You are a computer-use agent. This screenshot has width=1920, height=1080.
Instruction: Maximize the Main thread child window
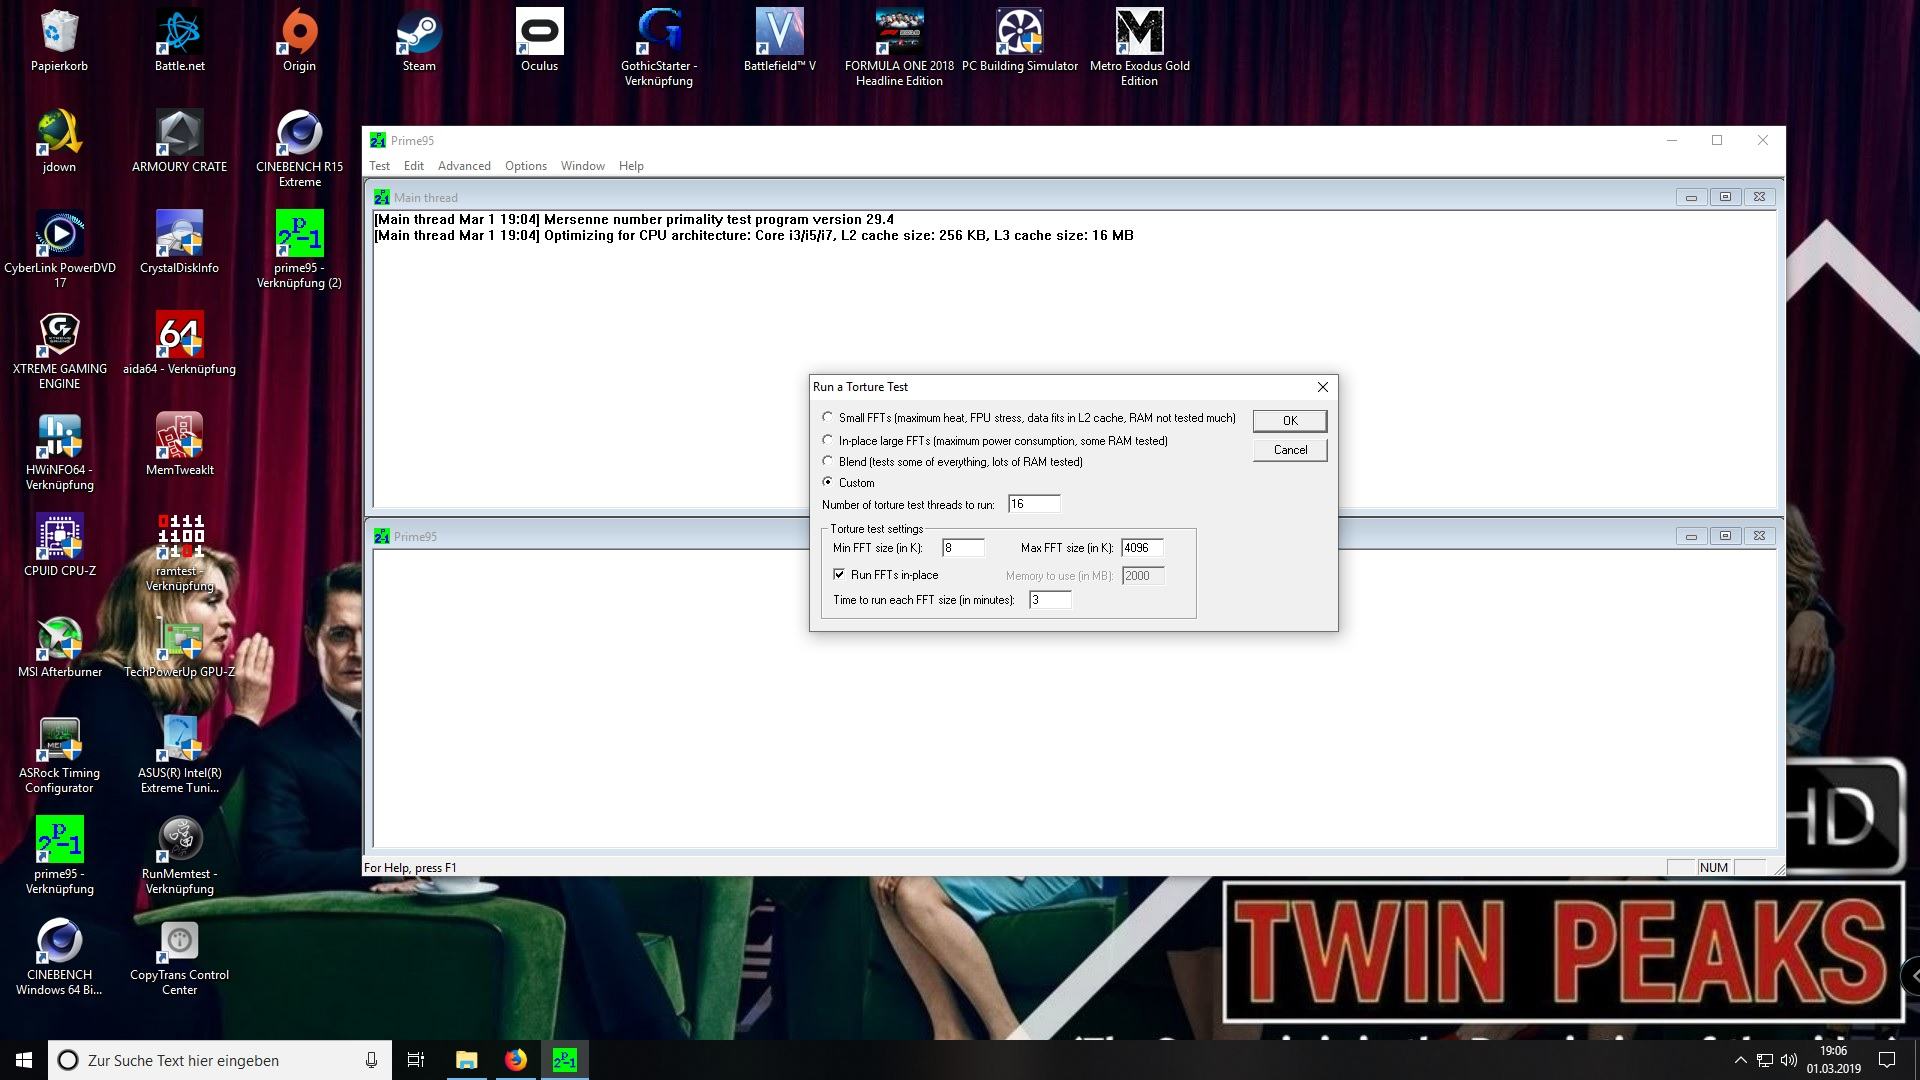click(x=1725, y=197)
